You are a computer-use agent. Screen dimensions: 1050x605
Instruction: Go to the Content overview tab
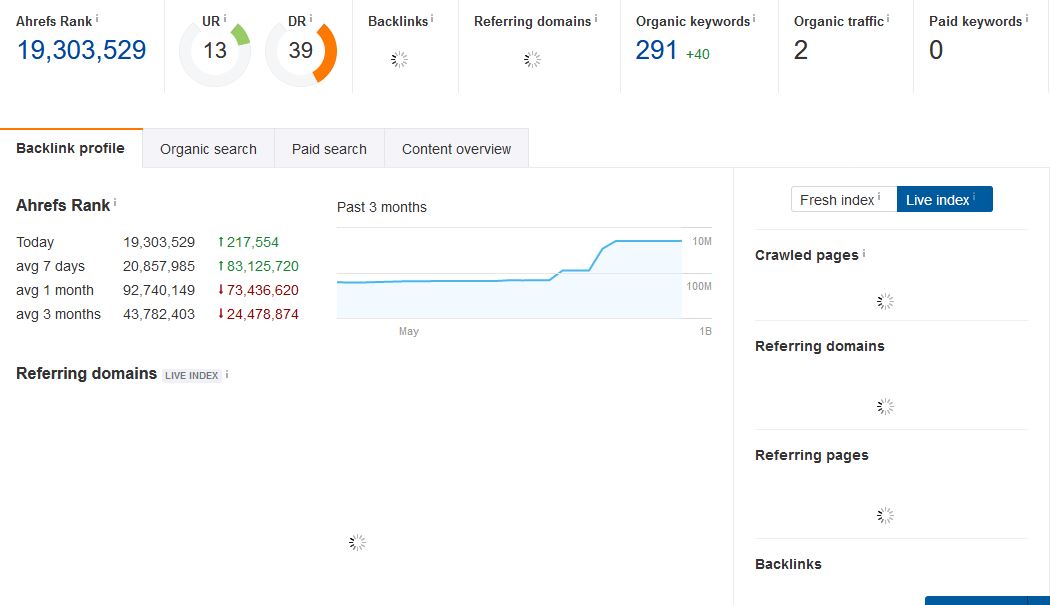(x=457, y=149)
